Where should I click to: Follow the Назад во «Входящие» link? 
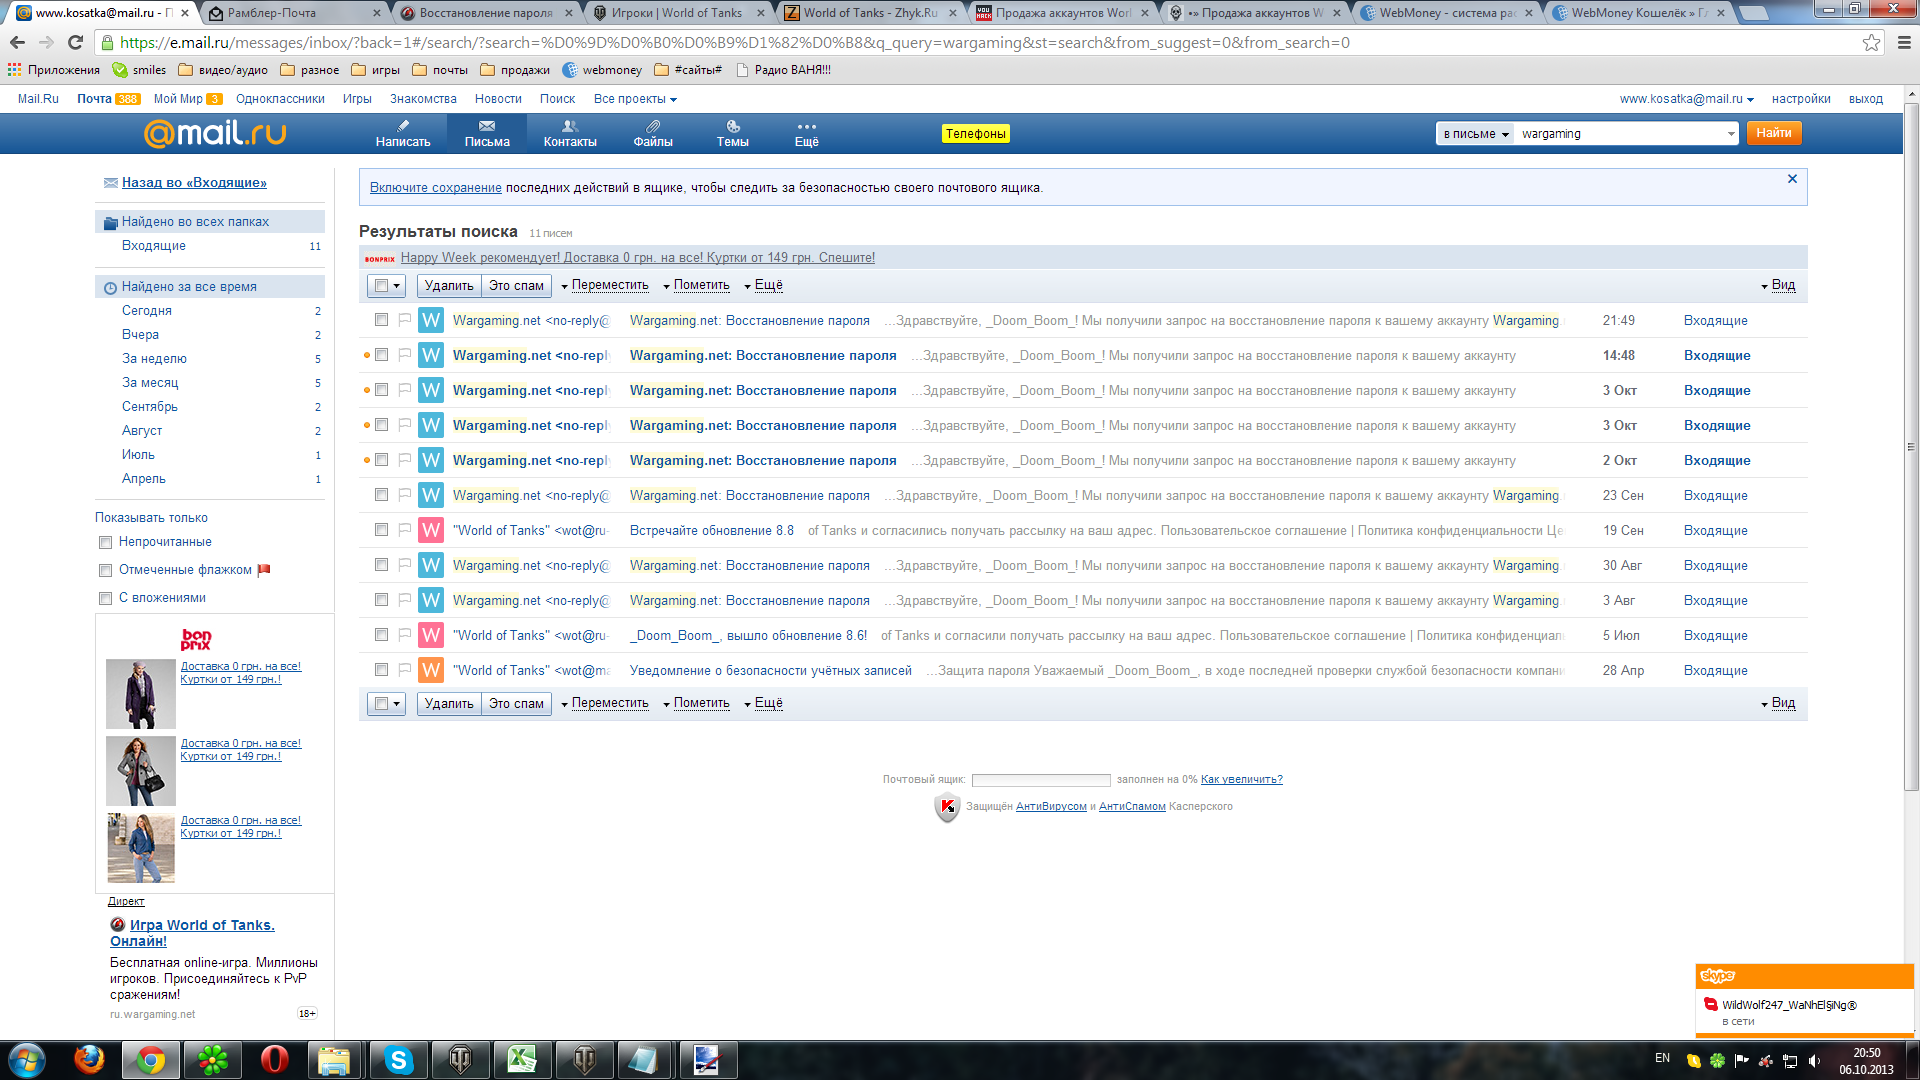pyautogui.click(x=194, y=182)
